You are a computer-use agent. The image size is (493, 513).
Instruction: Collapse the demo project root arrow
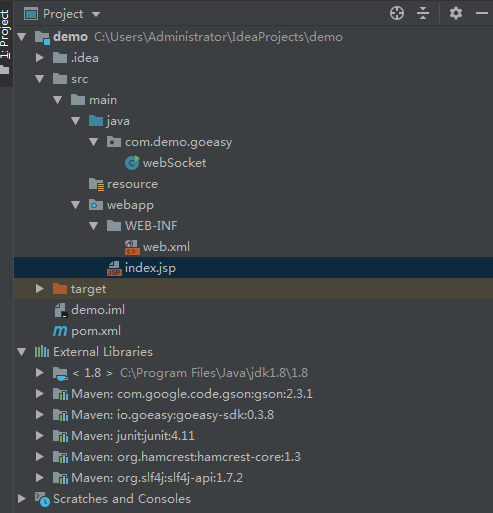22,37
